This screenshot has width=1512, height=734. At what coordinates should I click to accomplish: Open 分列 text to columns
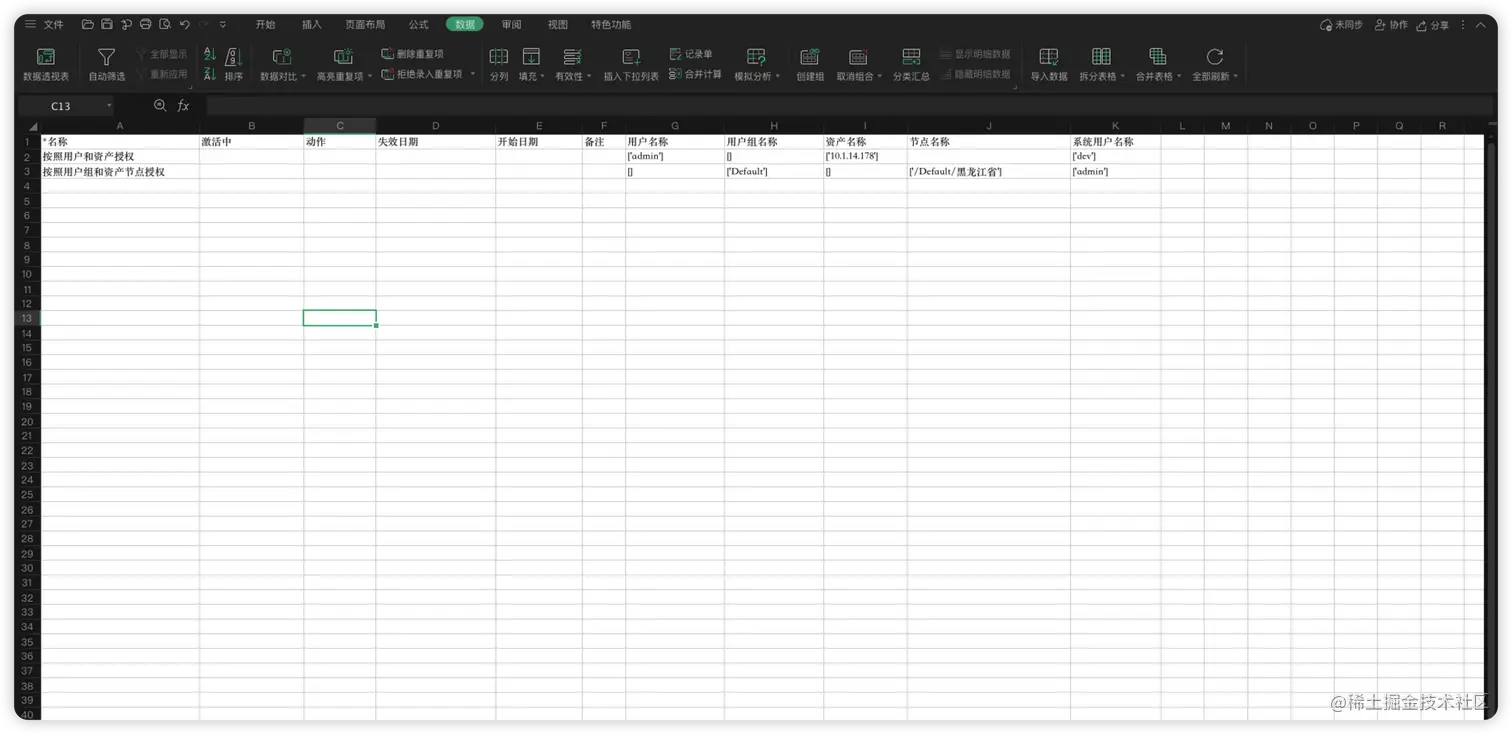point(499,64)
